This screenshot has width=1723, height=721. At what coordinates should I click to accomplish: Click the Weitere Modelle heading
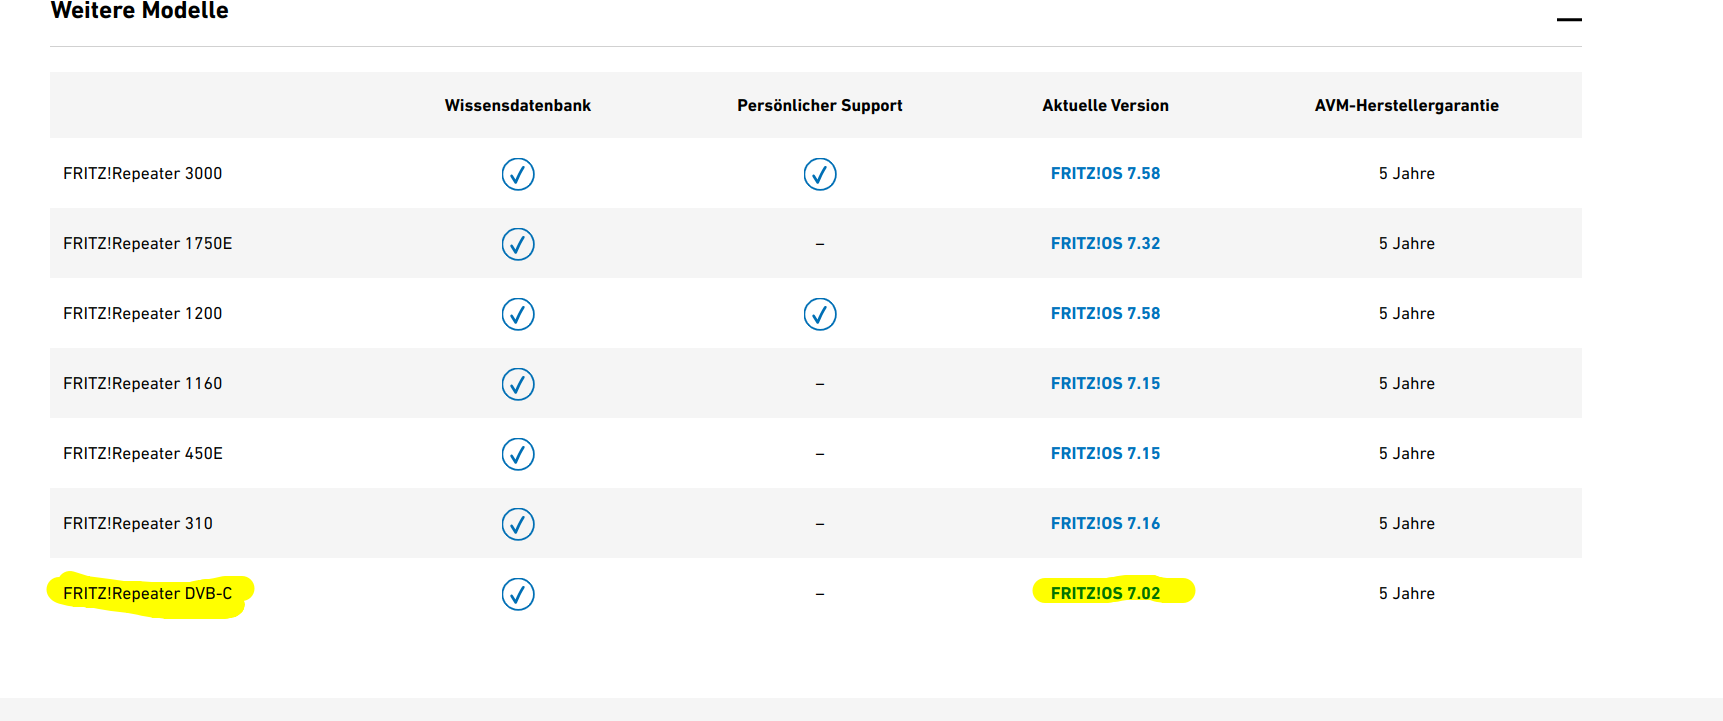coord(139,11)
